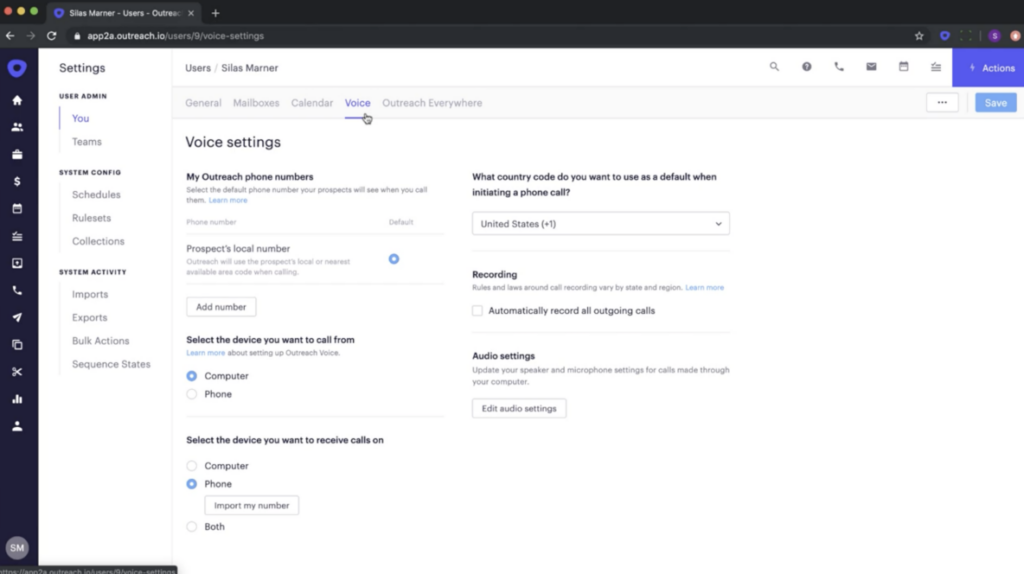The width and height of the screenshot is (1024, 574).
Task: Open the Prospects people icon
Action: pos(17,127)
